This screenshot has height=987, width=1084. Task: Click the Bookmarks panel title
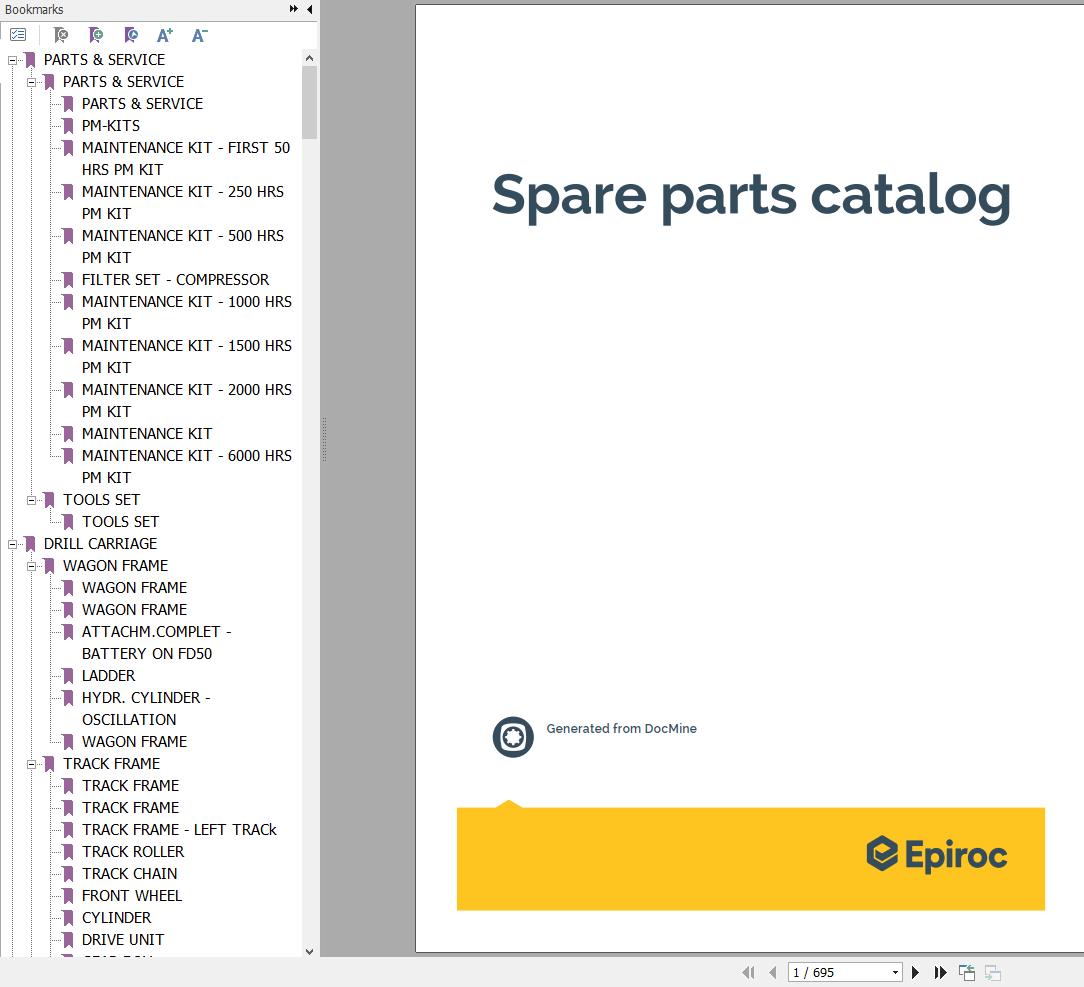pos(34,10)
